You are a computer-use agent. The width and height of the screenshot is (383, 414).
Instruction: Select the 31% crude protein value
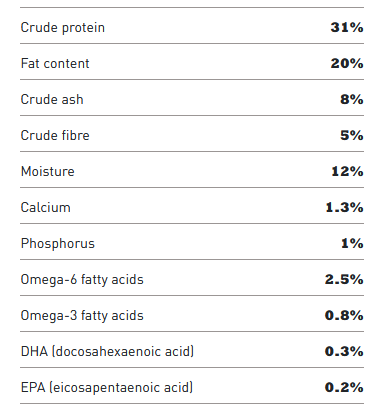(x=347, y=27)
